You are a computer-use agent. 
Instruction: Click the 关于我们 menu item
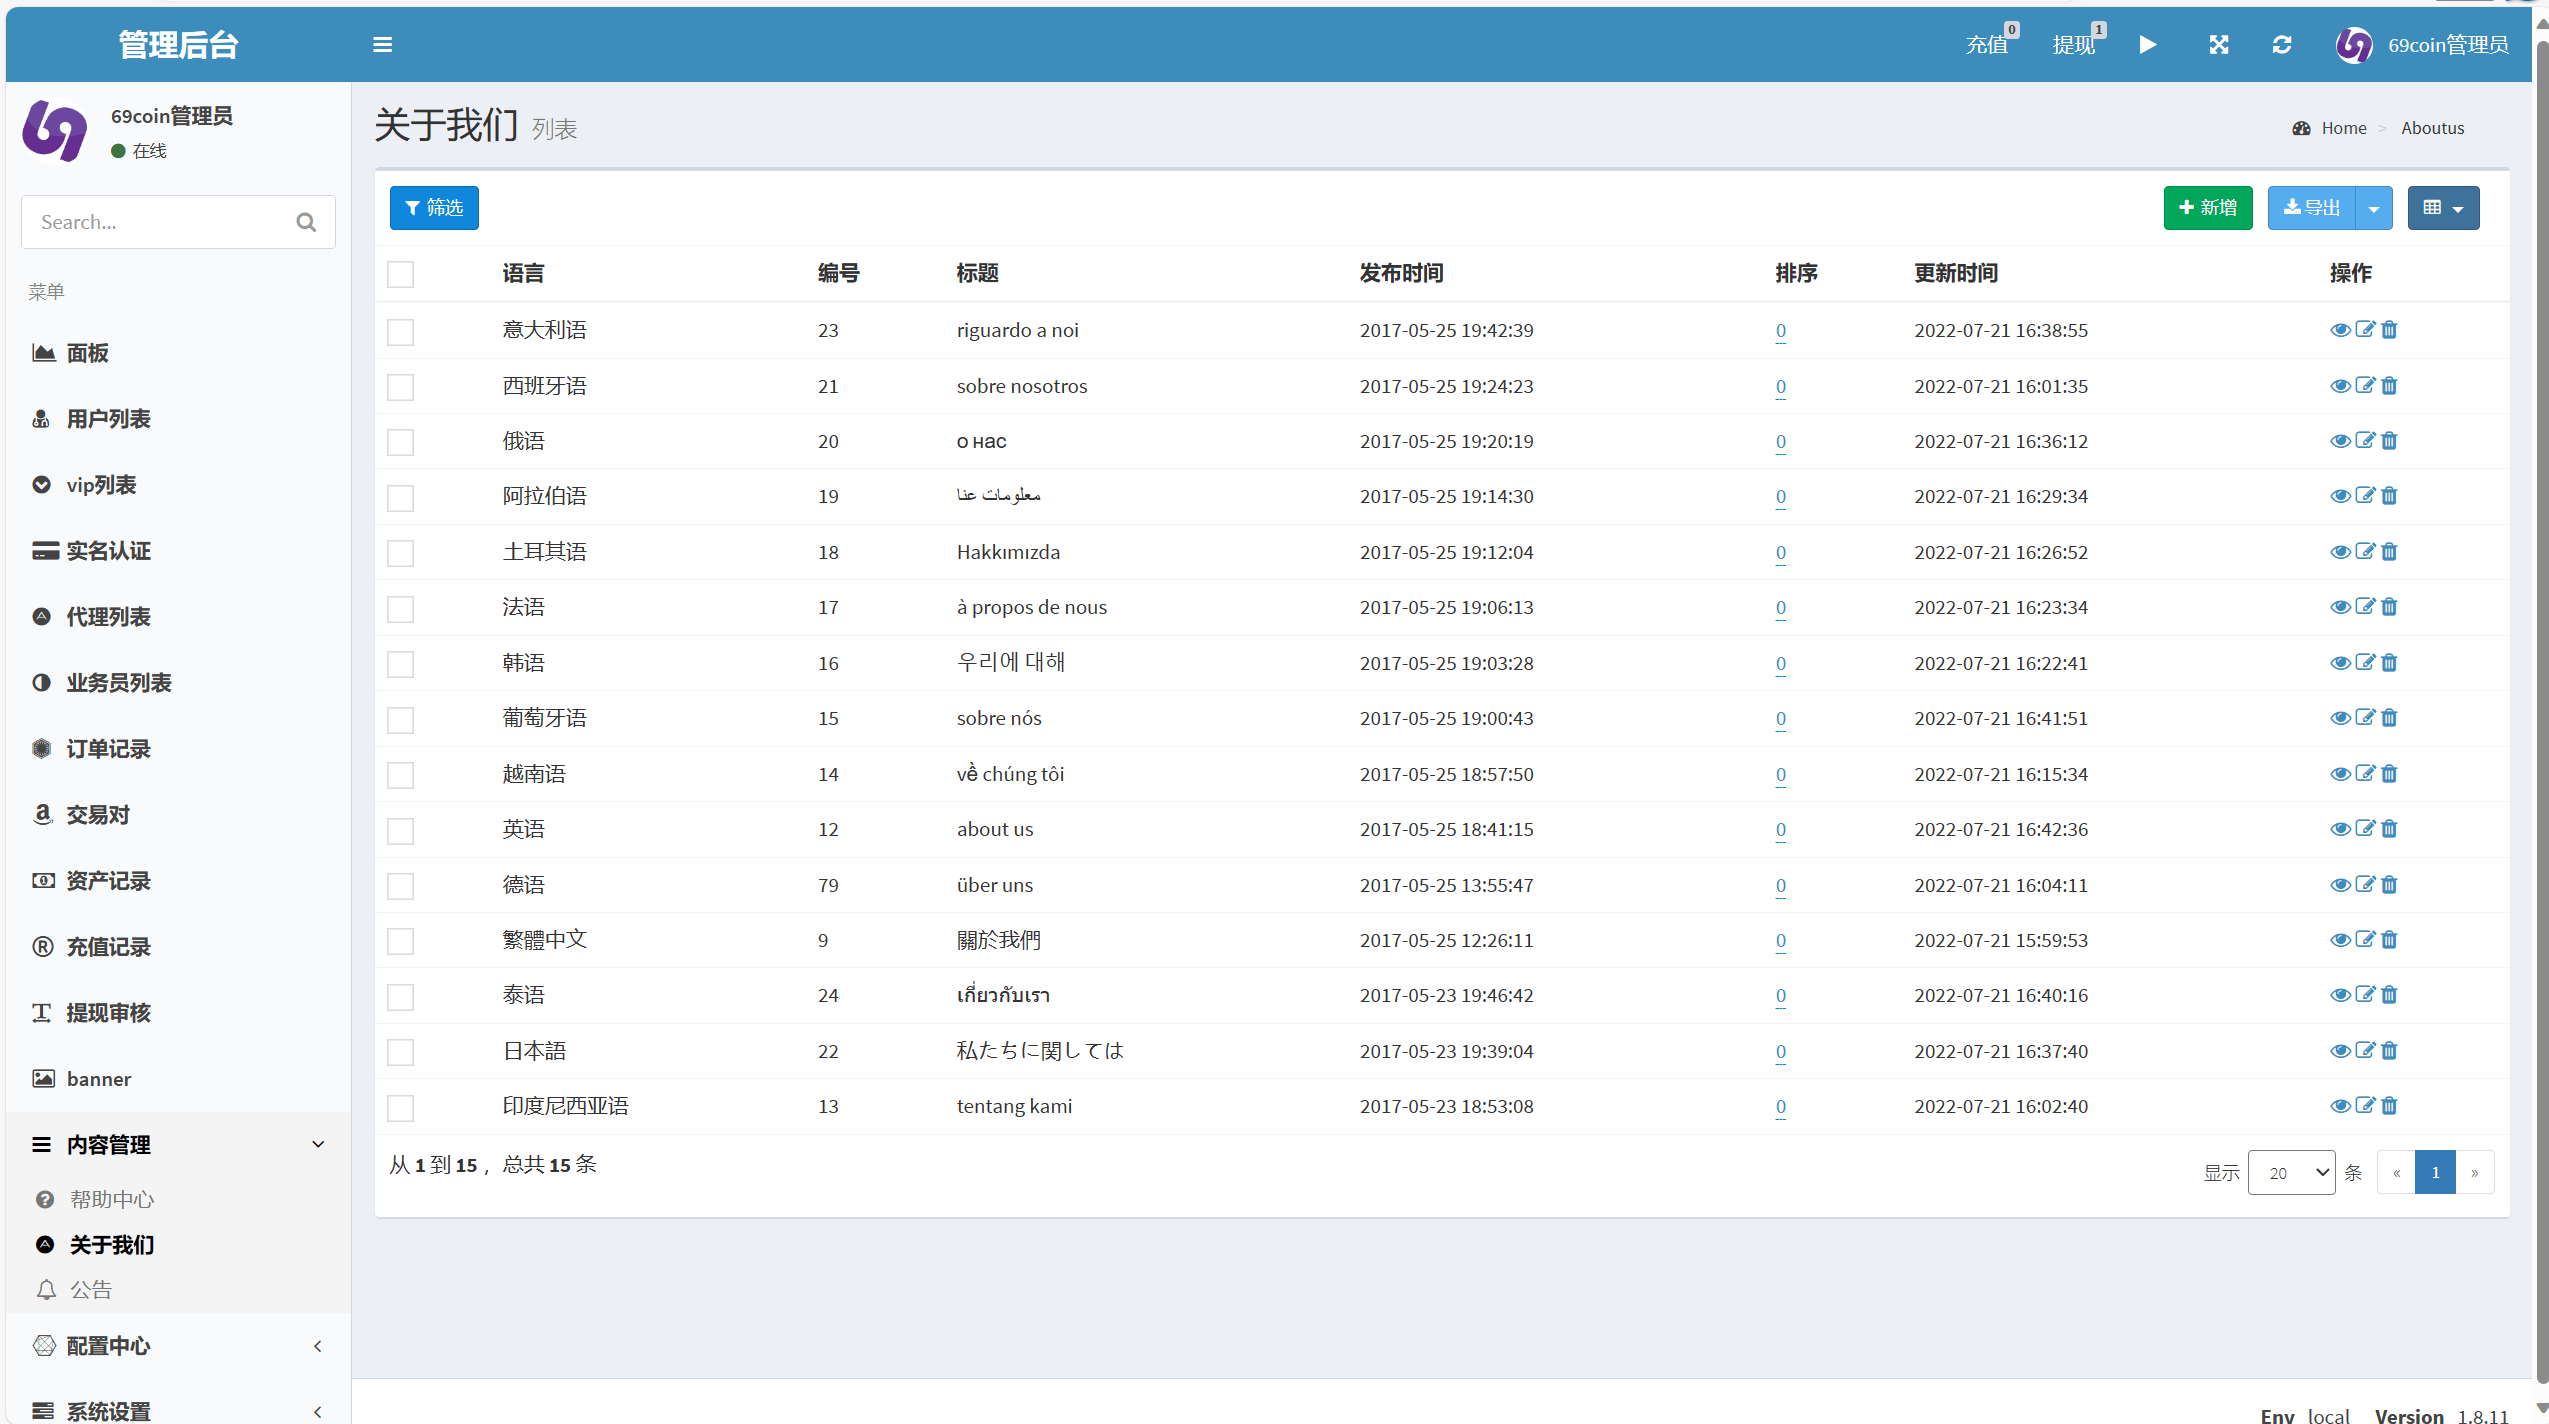(x=109, y=1245)
